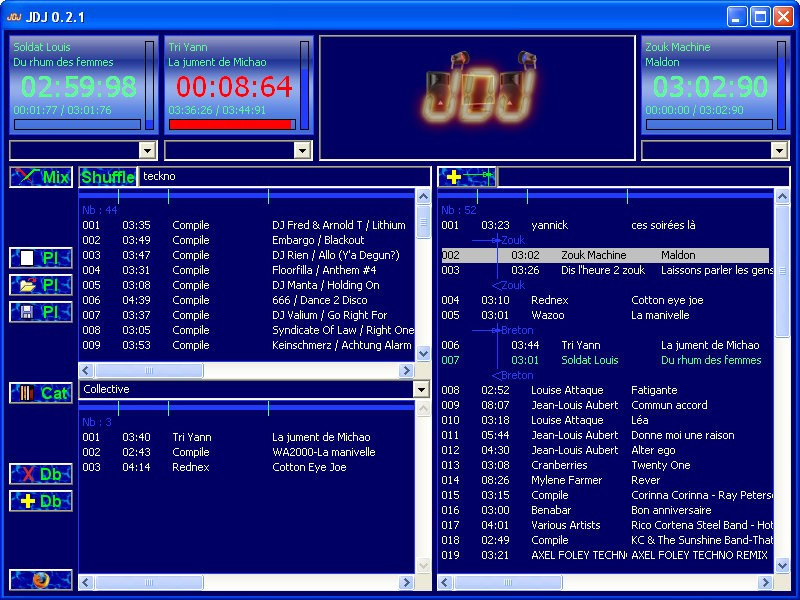Image resolution: width=800 pixels, height=600 pixels.
Task: Select Louise Attaque Fatigante in queue
Action: pyautogui.click(x=606, y=390)
